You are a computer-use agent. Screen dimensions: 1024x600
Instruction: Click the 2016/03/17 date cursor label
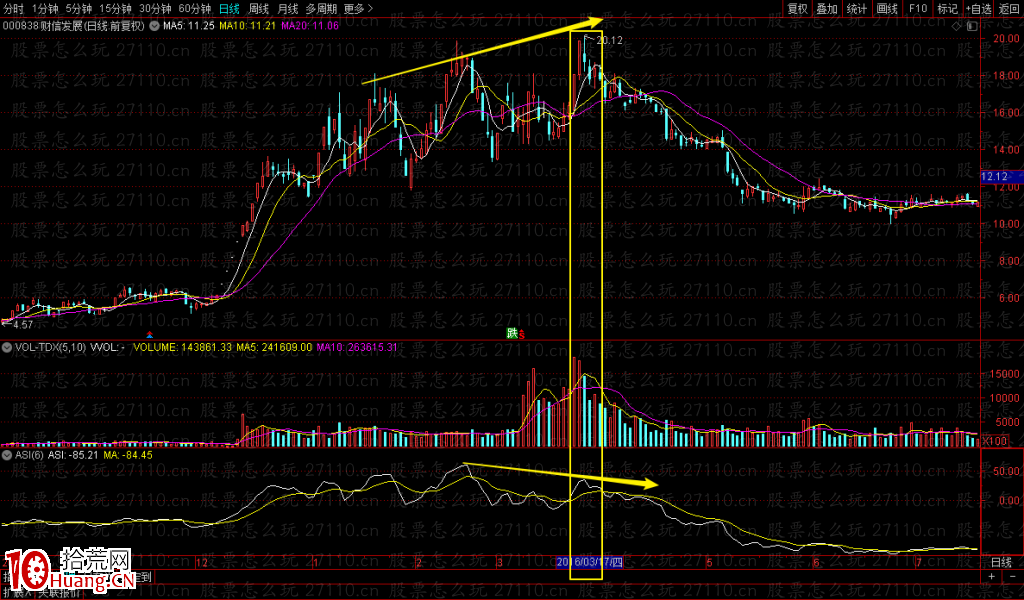590,562
